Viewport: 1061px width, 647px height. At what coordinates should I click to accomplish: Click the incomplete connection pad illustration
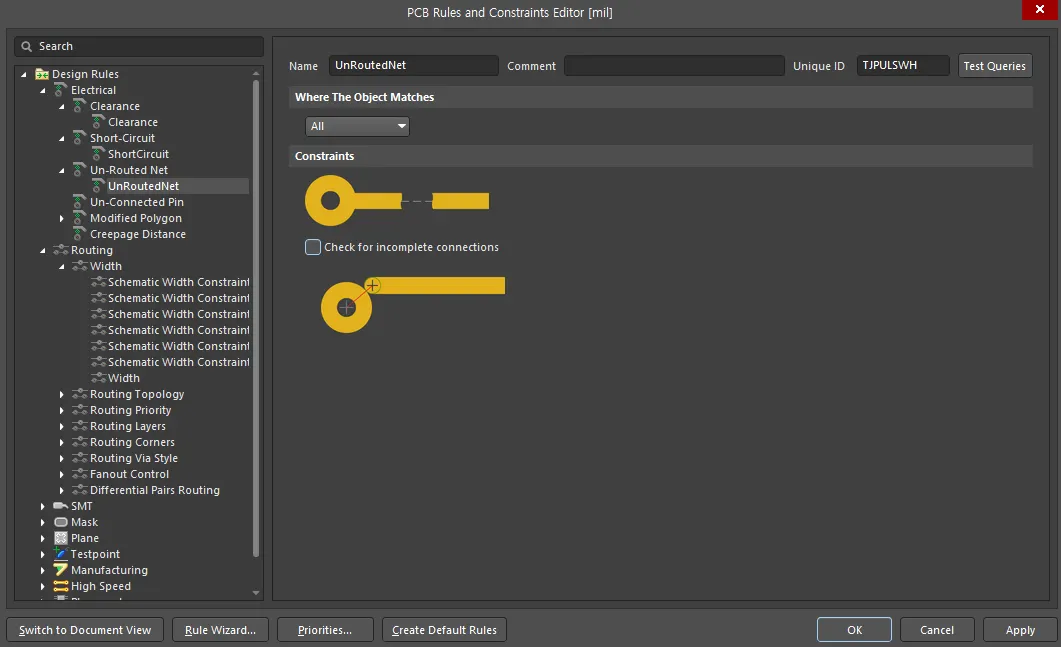click(x=413, y=305)
